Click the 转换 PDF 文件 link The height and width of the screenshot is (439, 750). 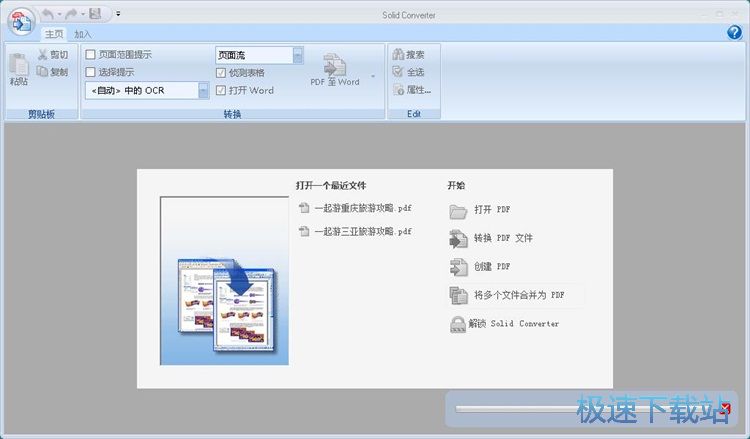tap(503, 238)
